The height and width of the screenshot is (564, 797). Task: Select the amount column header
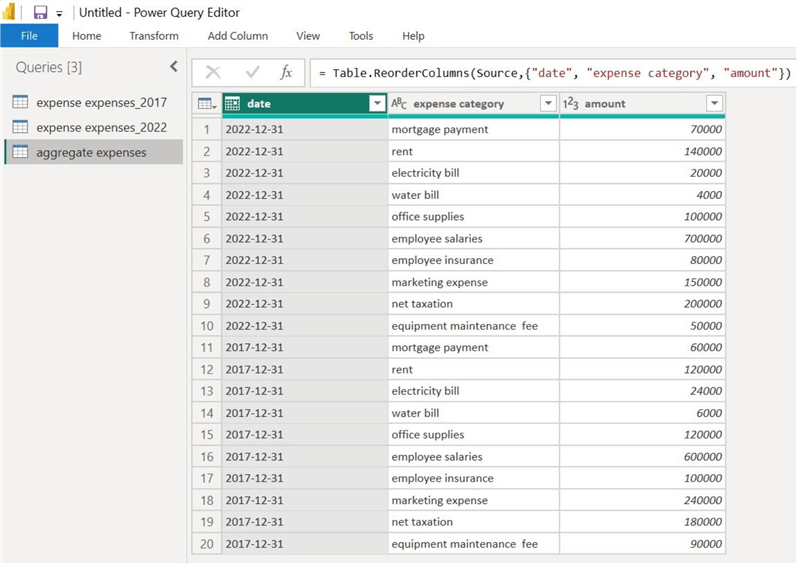point(642,104)
